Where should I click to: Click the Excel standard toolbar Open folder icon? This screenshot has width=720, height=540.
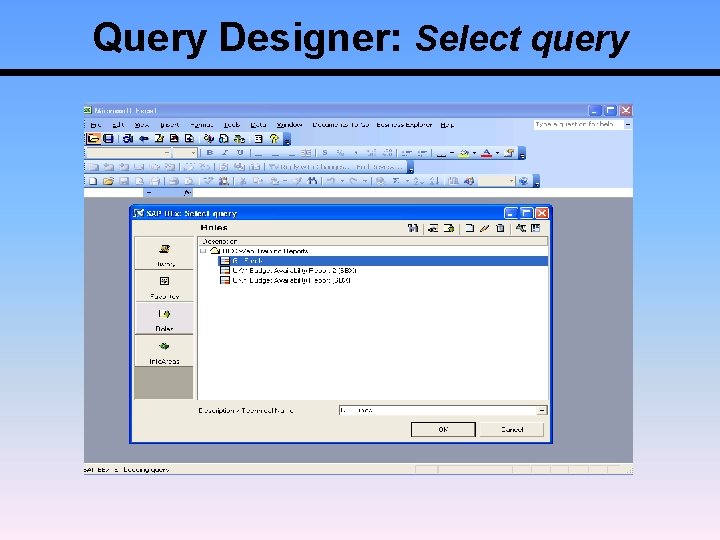[108, 181]
